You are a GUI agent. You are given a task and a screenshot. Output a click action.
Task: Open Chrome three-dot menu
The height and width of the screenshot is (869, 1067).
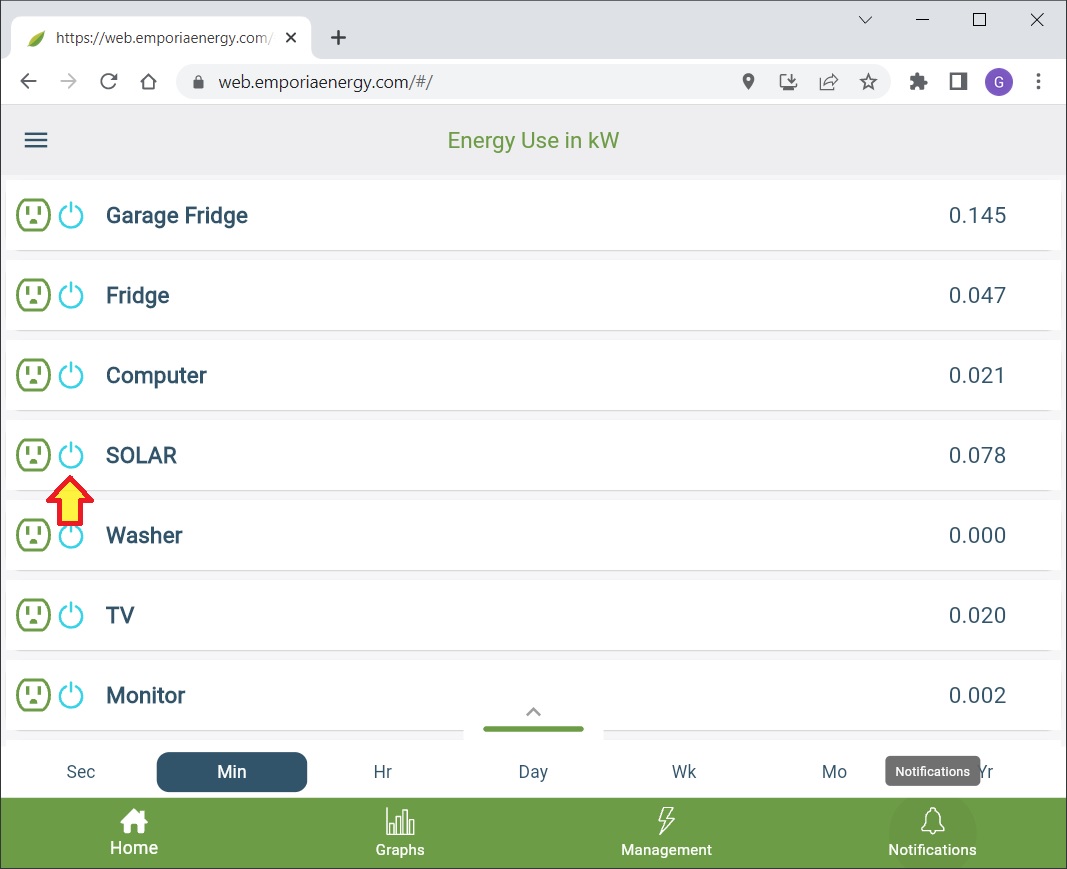point(1039,82)
